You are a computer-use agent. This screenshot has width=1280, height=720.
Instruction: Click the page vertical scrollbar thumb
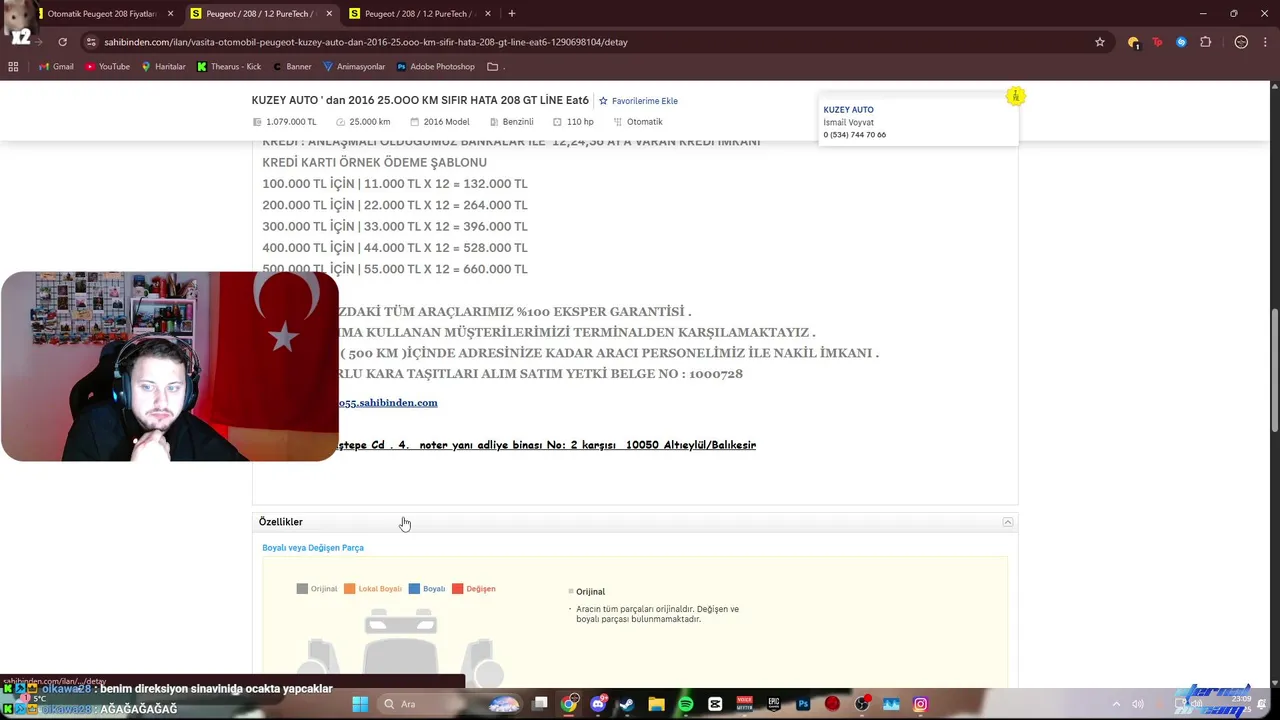1275,370
